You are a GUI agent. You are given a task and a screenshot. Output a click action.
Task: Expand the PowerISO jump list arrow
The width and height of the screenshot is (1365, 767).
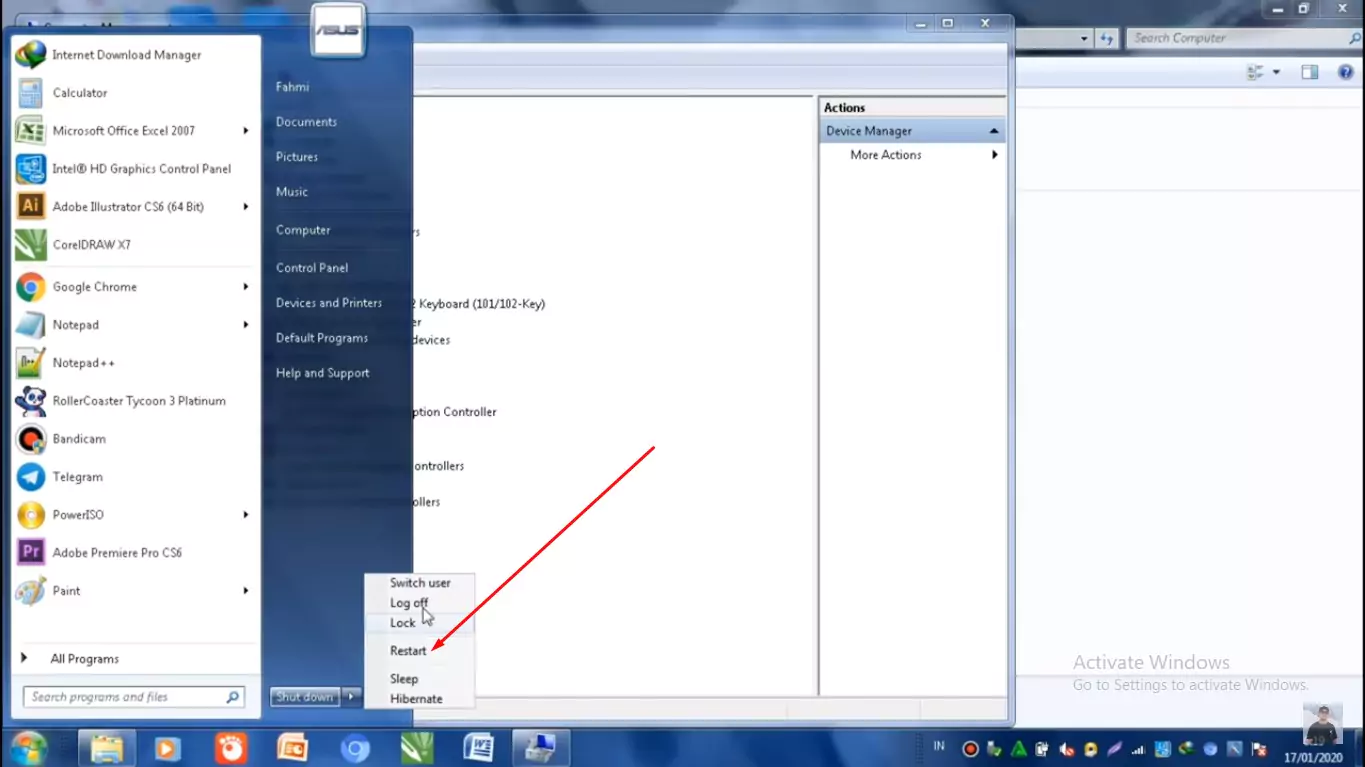pyautogui.click(x=246, y=515)
